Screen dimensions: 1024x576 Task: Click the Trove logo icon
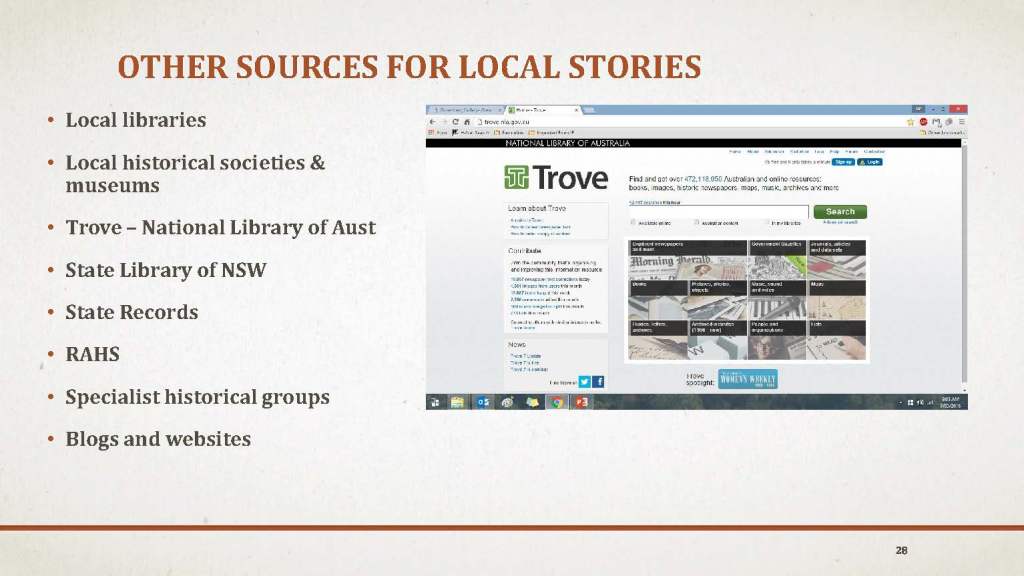pos(517,178)
